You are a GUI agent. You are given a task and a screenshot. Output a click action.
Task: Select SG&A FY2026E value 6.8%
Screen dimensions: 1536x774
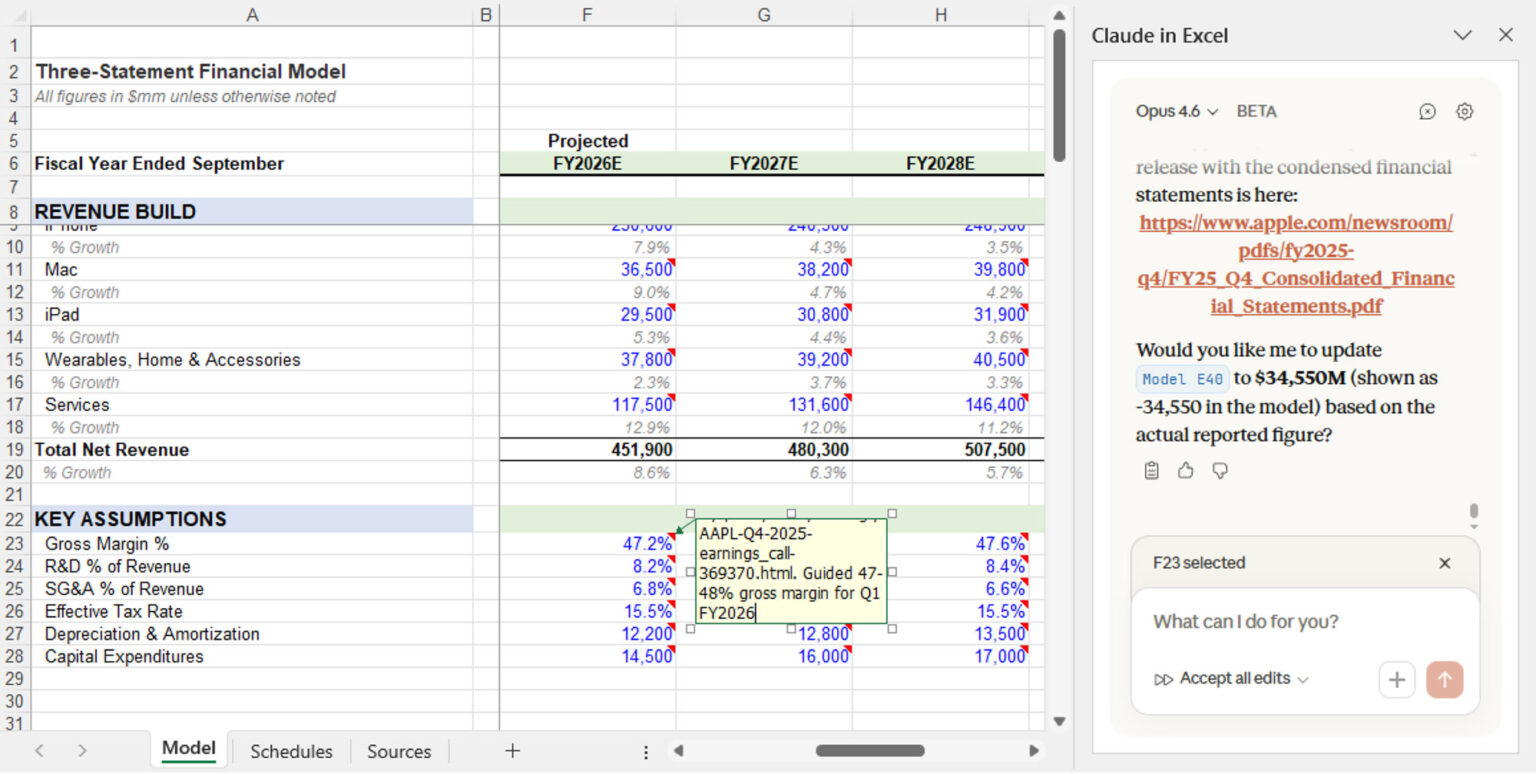click(x=587, y=589)
